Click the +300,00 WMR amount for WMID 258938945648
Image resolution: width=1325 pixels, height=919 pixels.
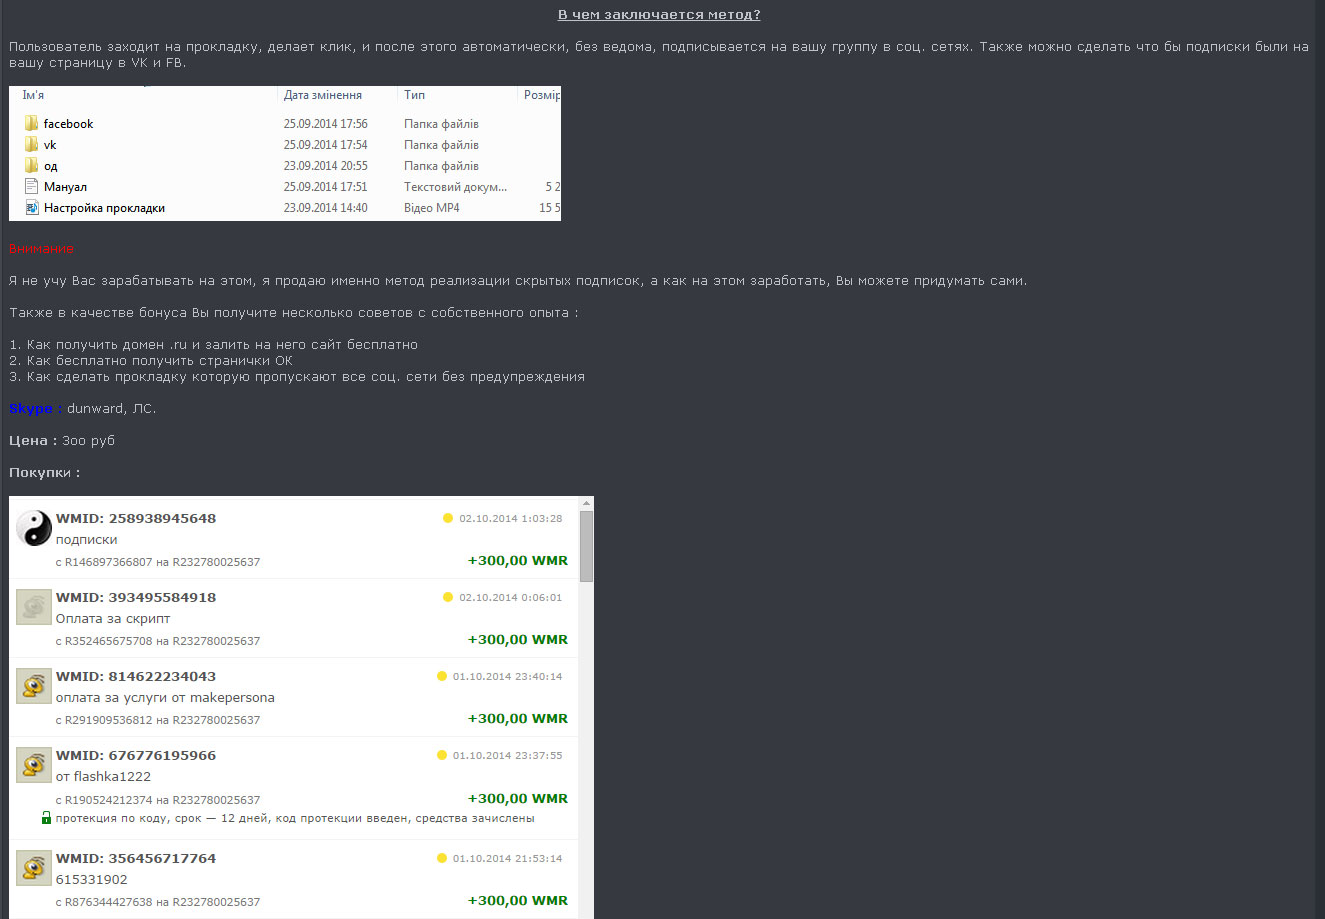coord(518,561)
